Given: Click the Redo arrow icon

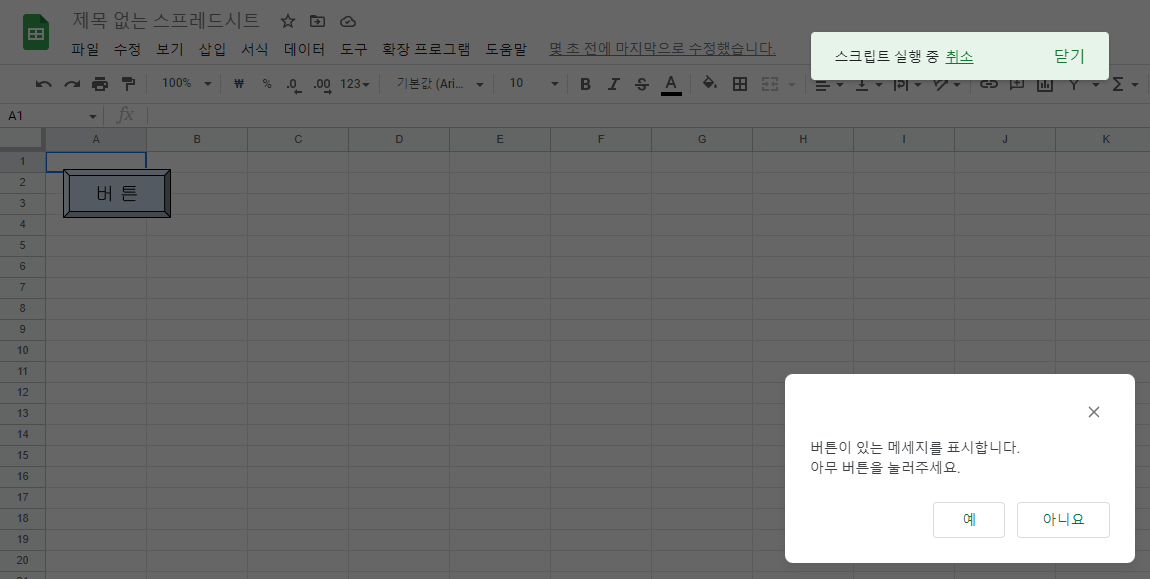Looking at the screenshot, I should pos(72,84).
